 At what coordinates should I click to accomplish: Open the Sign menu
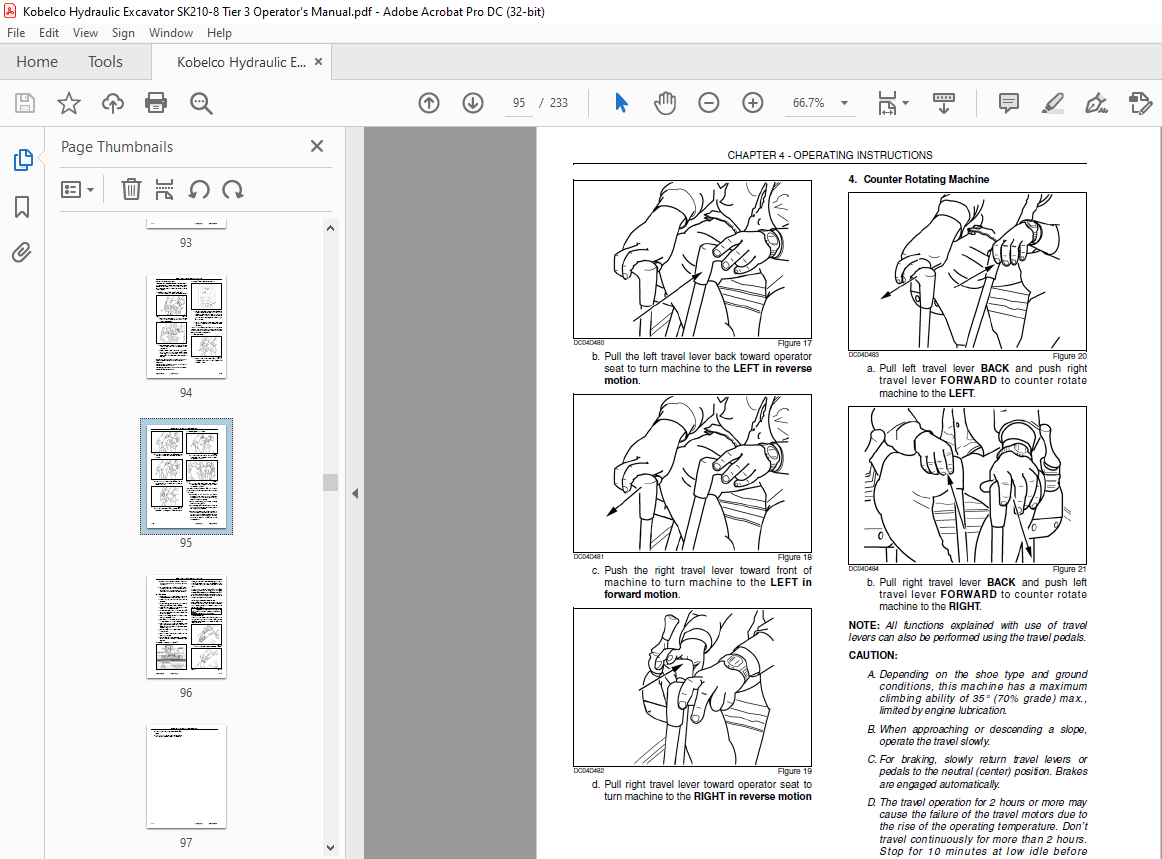click(x=123, y=33)
